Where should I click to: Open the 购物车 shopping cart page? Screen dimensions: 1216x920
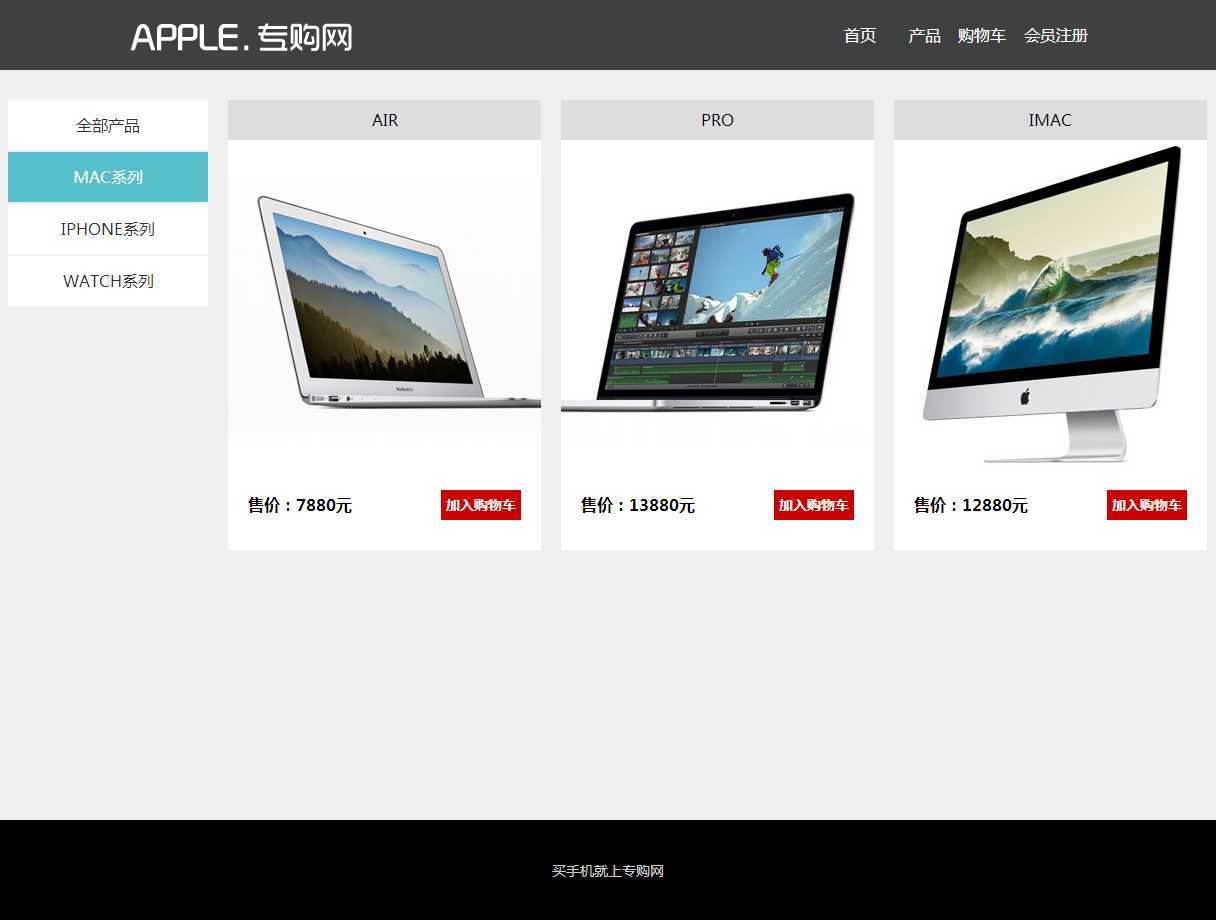tap(981, 36)
